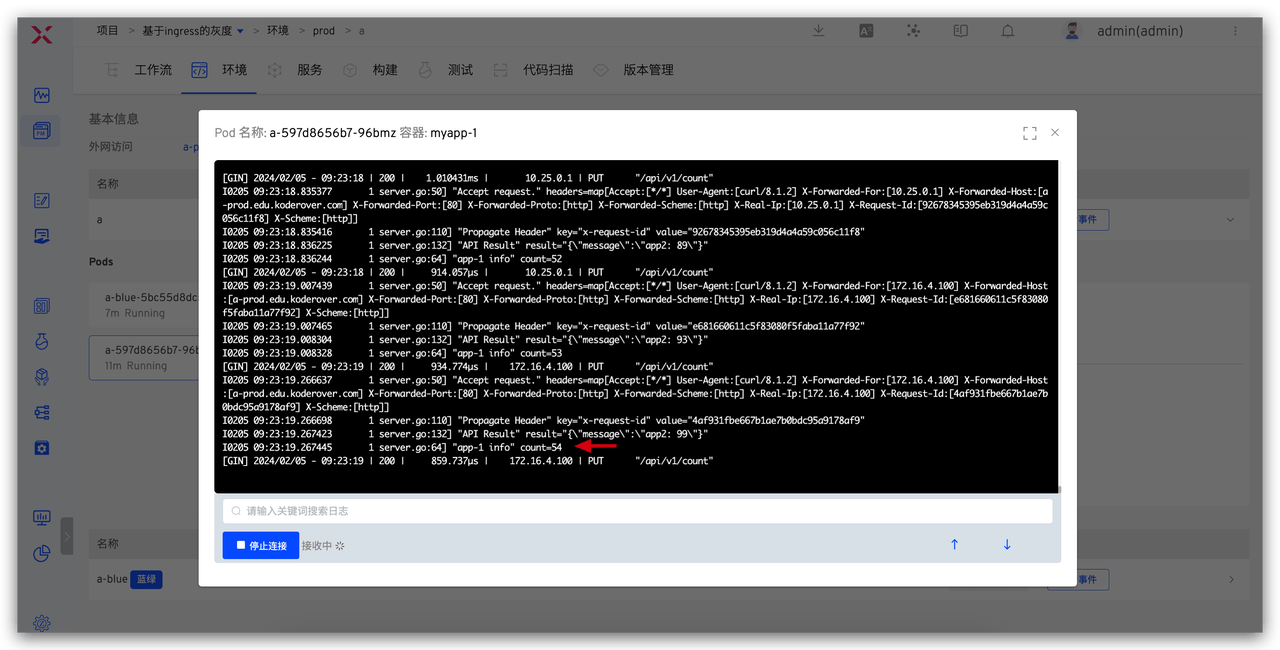Image resolution: width=1280 pixels, height=650 pixels.
Task: Click the down arrow to scroll log bottom
Action: [x=1007, y=545]
